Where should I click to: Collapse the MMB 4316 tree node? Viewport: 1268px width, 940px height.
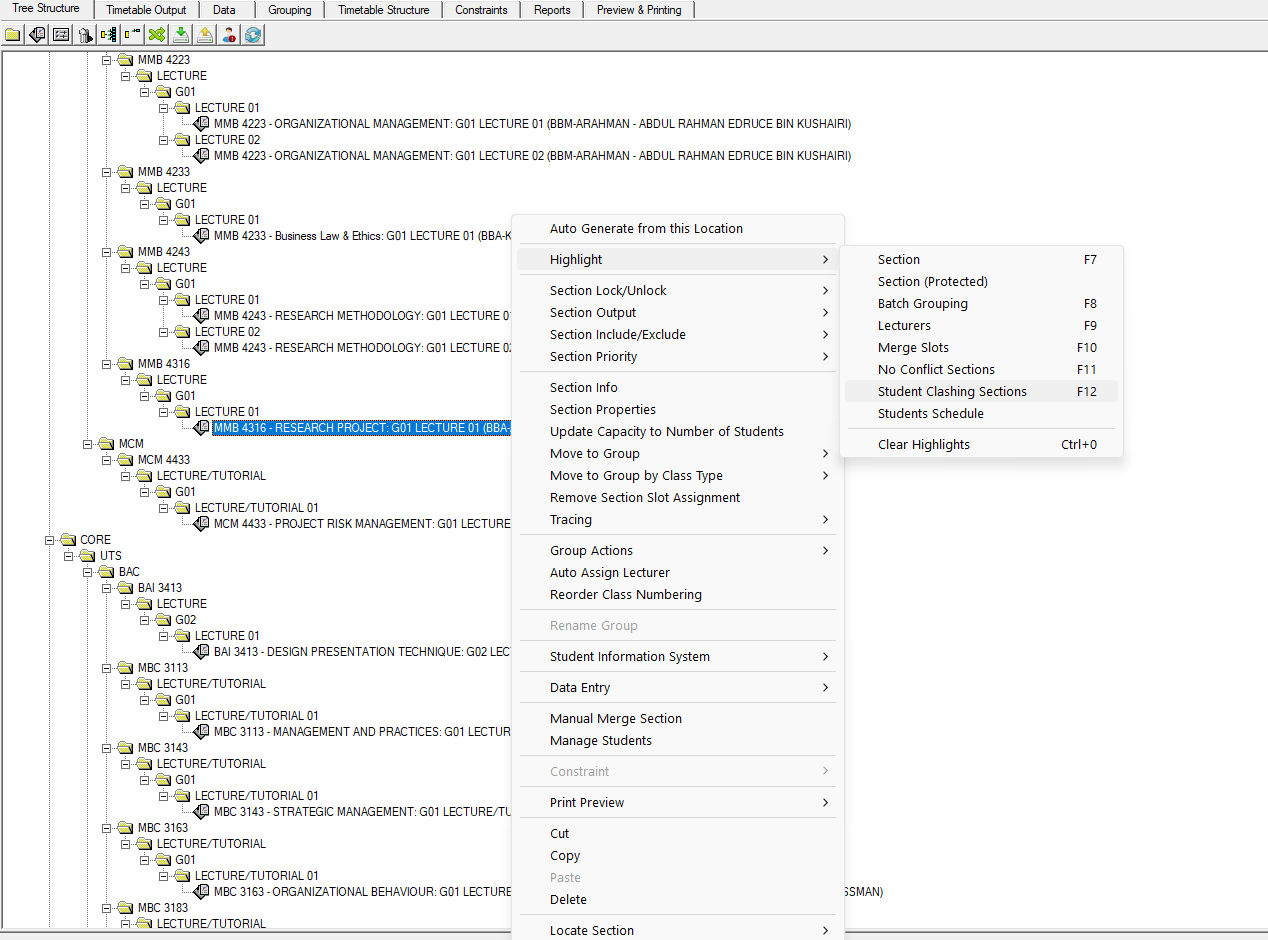(107, 364)
